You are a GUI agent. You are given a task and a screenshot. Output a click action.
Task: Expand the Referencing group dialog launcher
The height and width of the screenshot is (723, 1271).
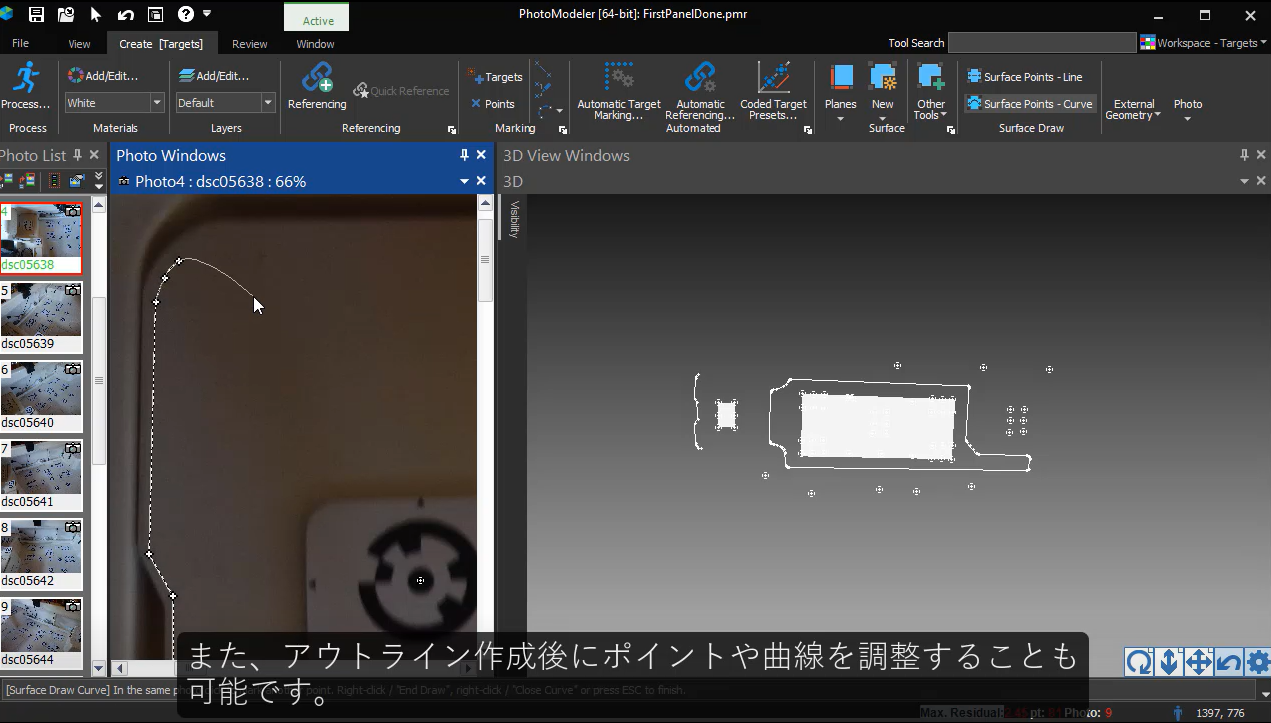point(452,130)
